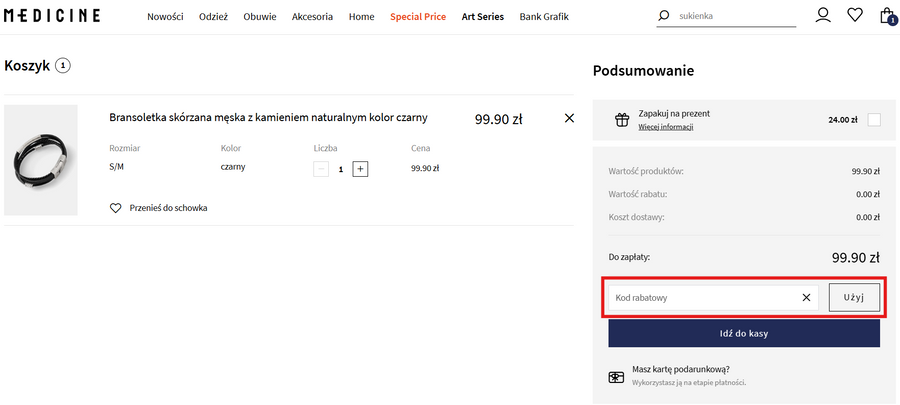Decrease quantity with the minus button
This screenshot has width=900, height=405.
tap(321, 169)
